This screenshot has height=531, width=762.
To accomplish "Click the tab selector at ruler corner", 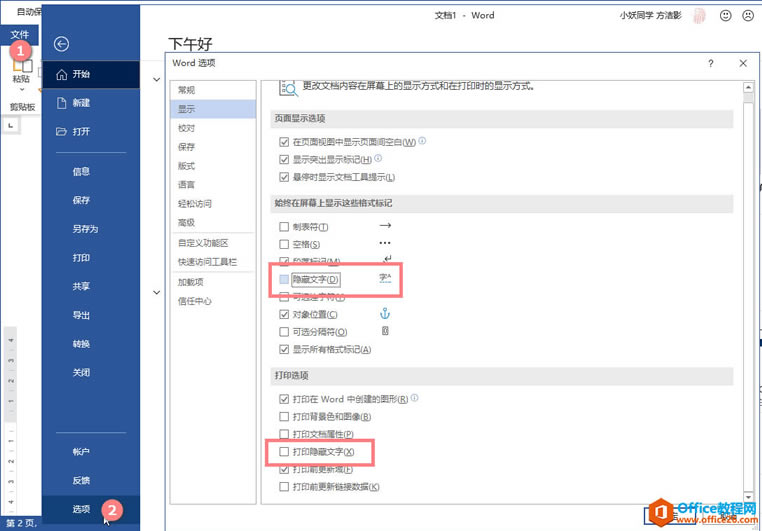I will 11,126.
